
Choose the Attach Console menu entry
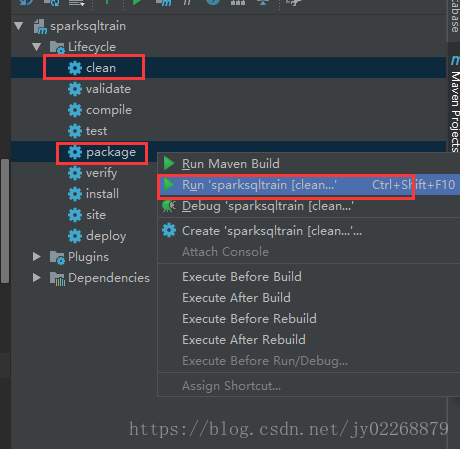click(309, 252)
